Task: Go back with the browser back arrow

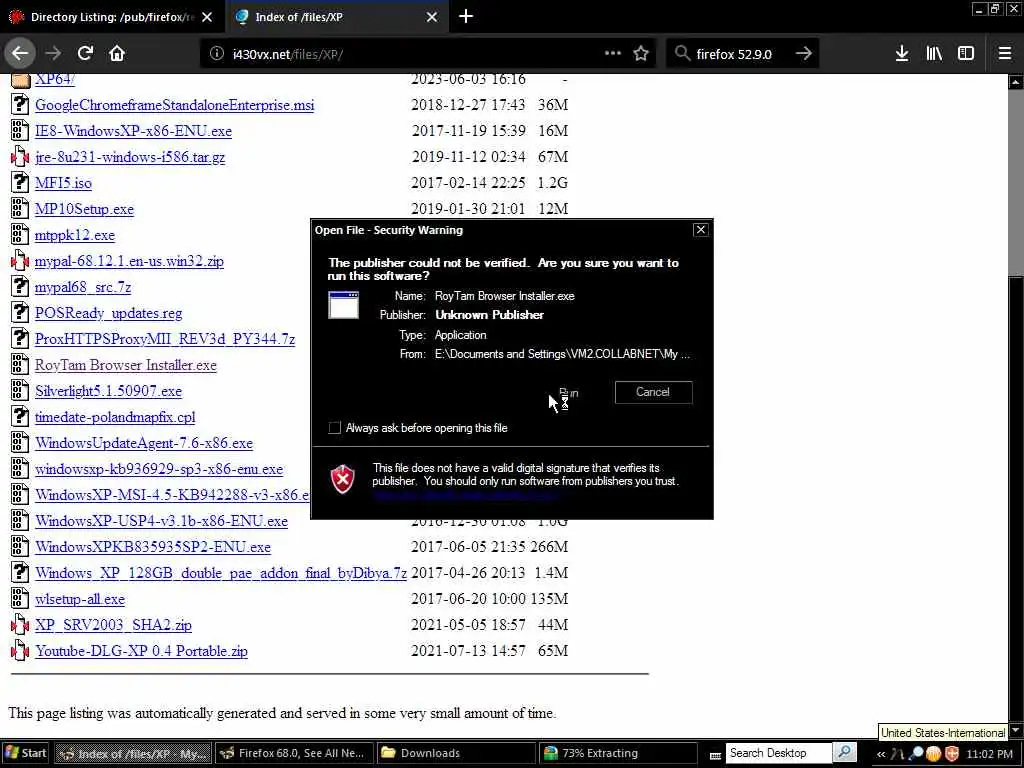Action: point(20,54)
